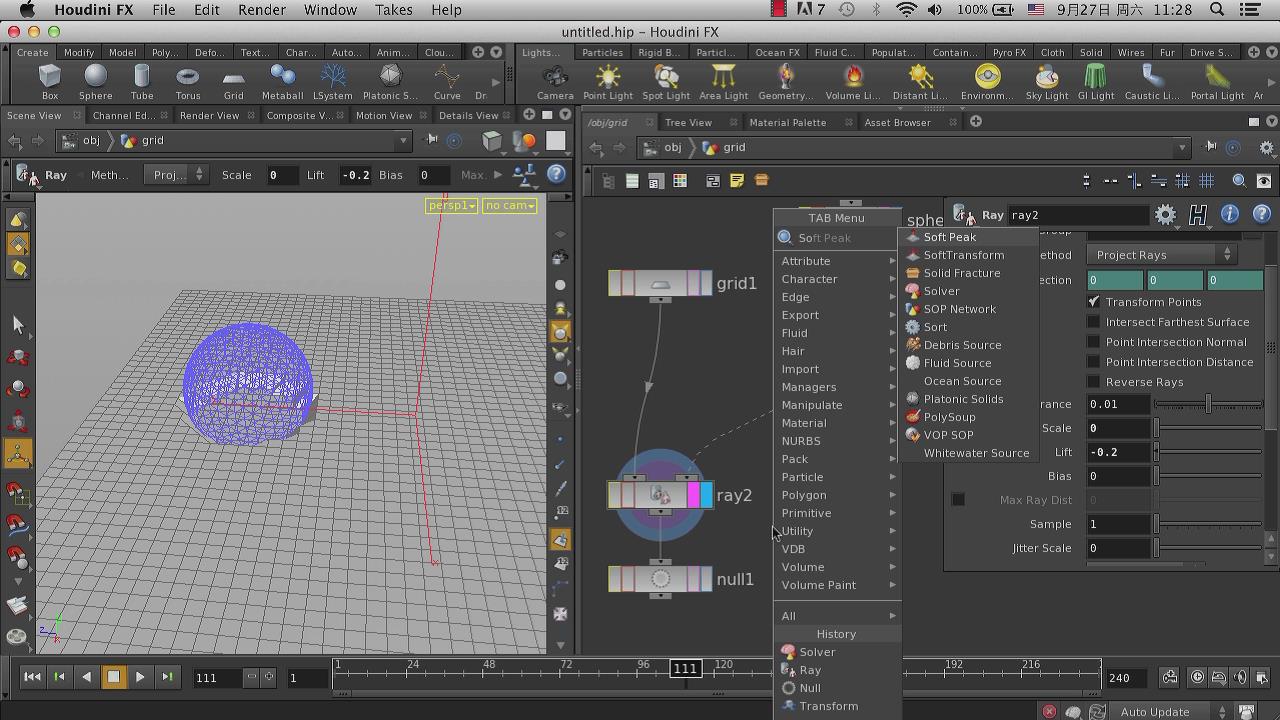This screenshot has height=720, width=1280.
Task: Add a sticky note in network editor
Action: point(737,181)
